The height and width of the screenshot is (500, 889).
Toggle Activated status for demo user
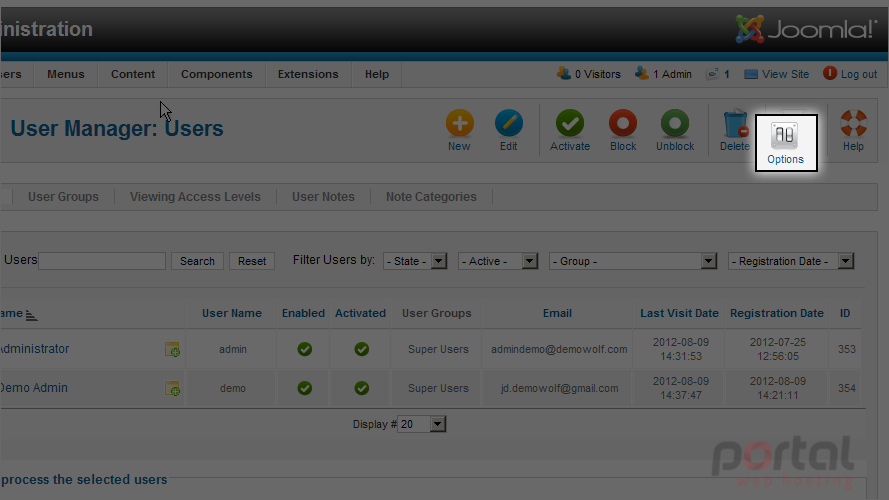coord(362,388)
